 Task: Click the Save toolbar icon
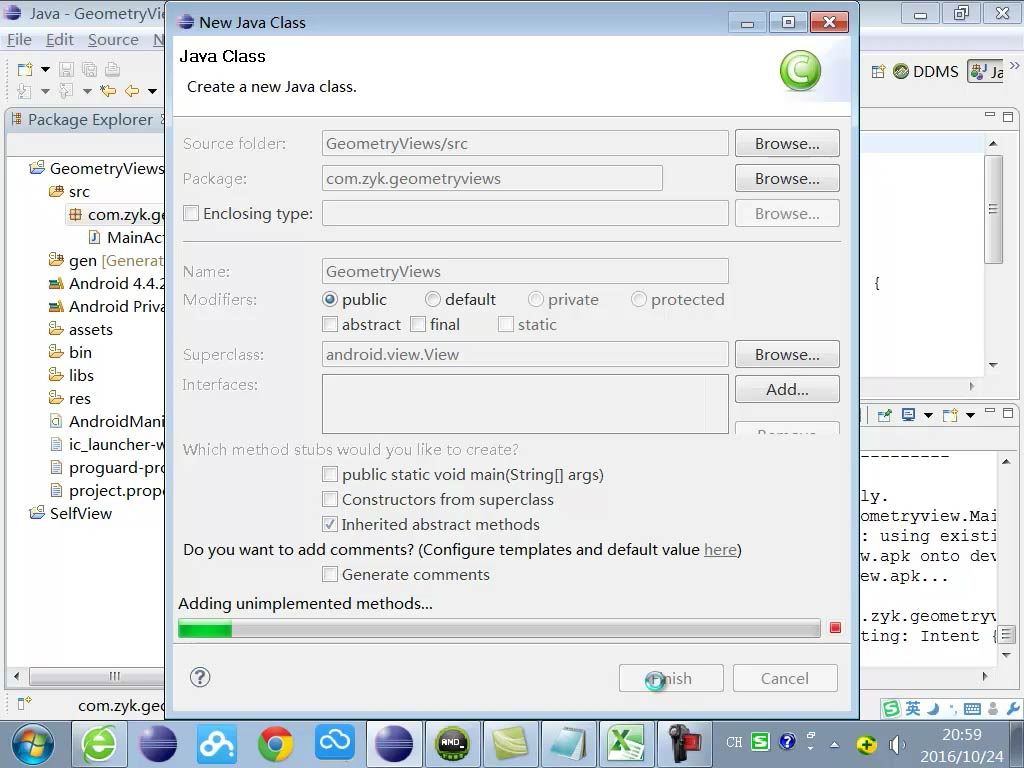[x=67, y=69]
